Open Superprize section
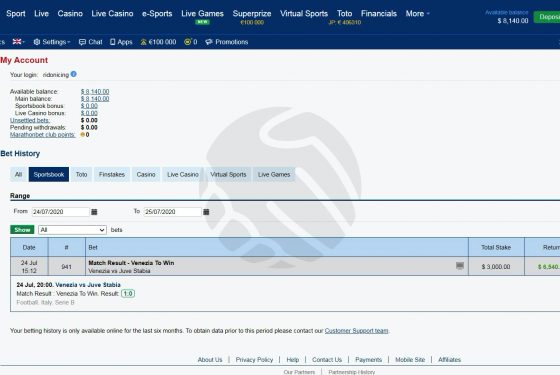This screenshot has height=375, width=560. tap(252, 14)
